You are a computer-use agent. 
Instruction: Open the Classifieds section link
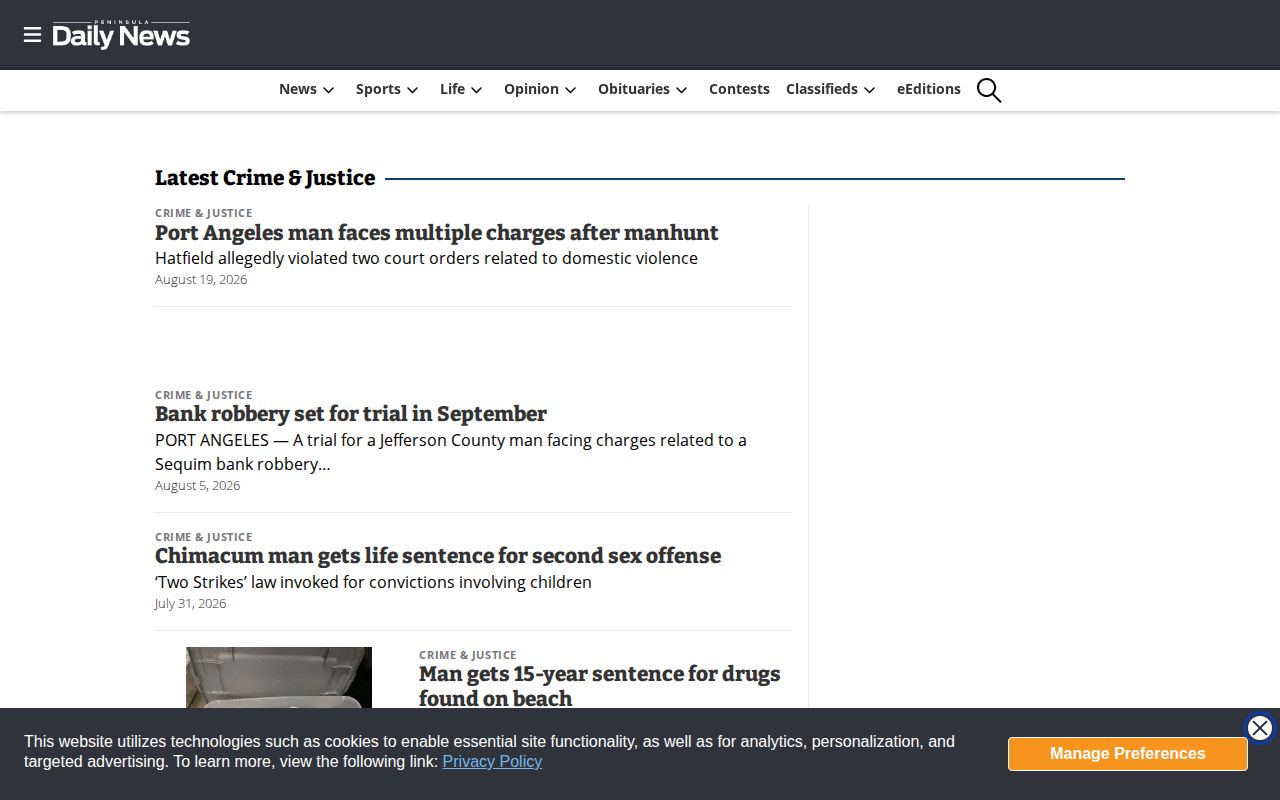(x=822, y=89)
